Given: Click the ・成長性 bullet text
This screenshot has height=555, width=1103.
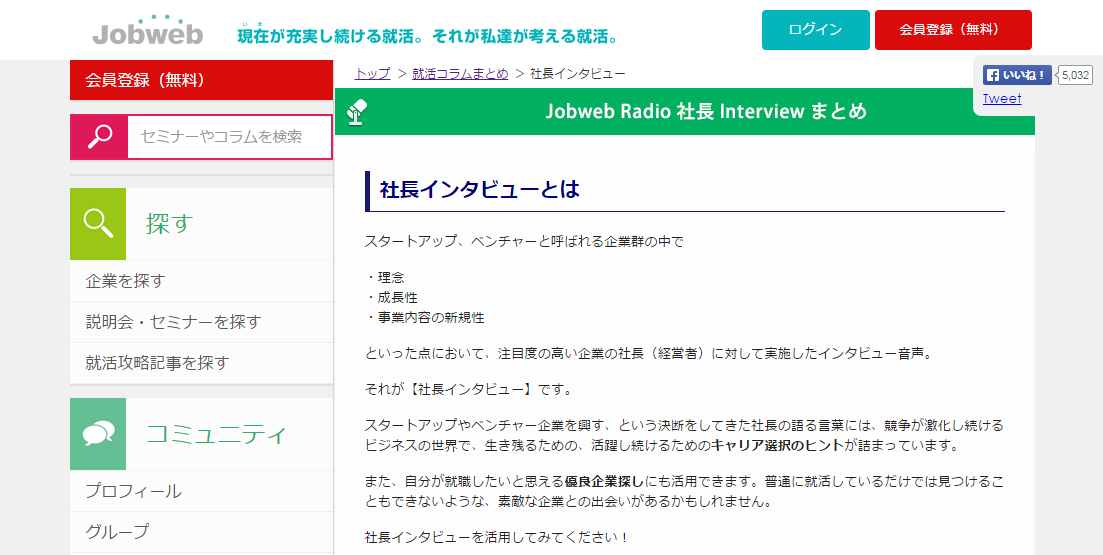Looking at the screenshot, I should (x=392, y=298).
